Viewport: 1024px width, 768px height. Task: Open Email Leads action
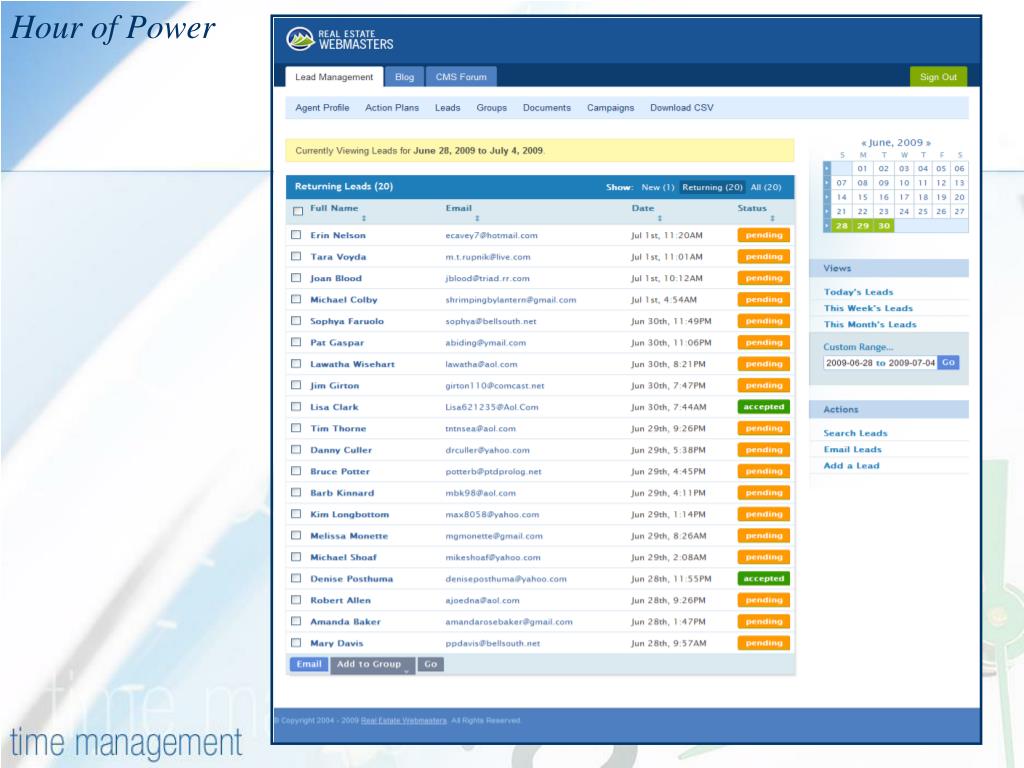(852, 449)
